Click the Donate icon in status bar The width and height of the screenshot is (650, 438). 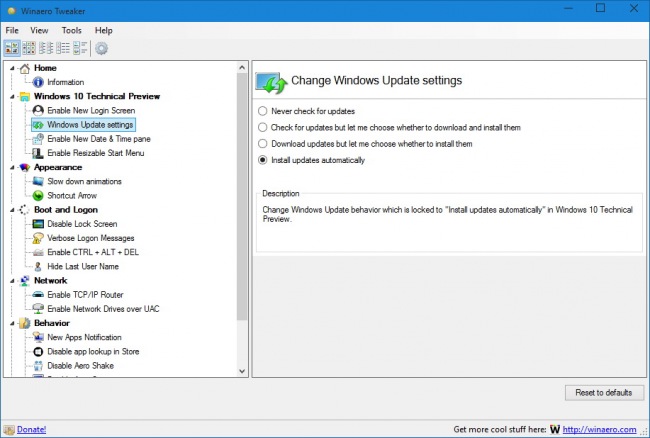(x=9, y=430)
